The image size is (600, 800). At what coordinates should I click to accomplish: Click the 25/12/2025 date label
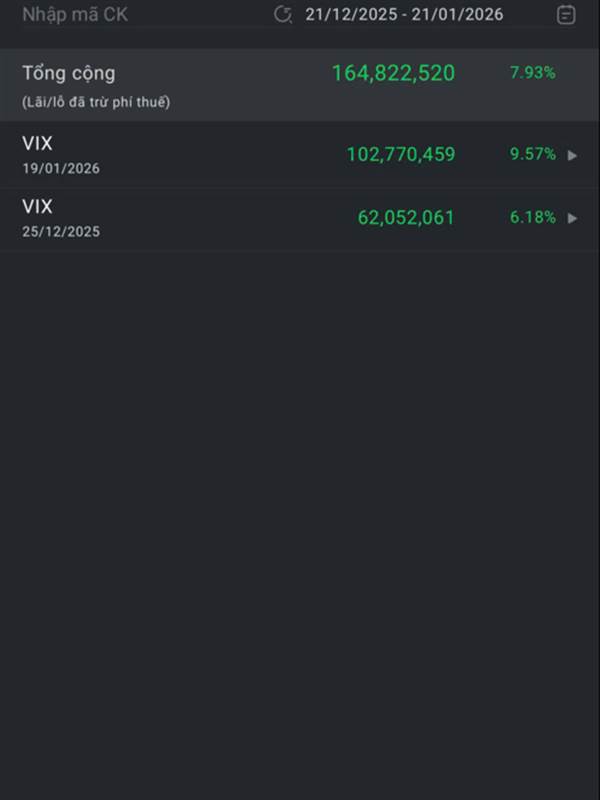(61, 232)
